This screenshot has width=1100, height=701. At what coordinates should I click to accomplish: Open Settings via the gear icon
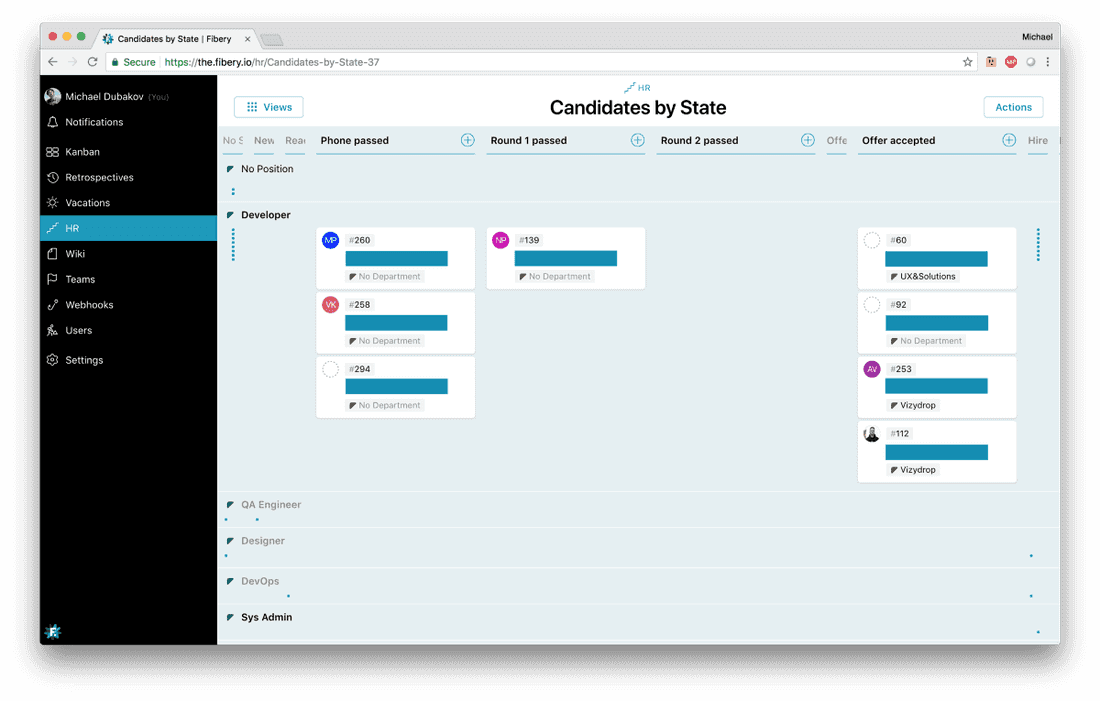[52, 359]
